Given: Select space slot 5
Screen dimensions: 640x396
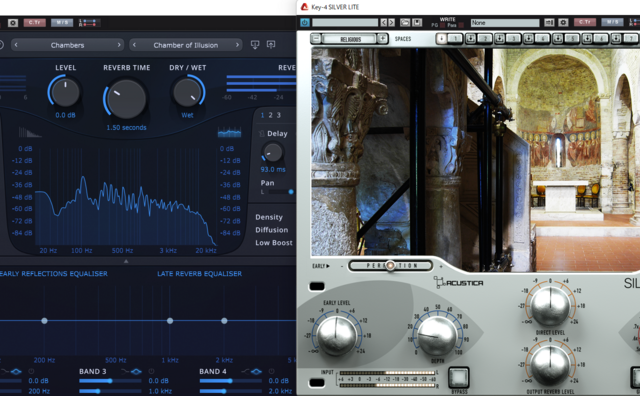Looking at the screenshot, I should (572, 39).
